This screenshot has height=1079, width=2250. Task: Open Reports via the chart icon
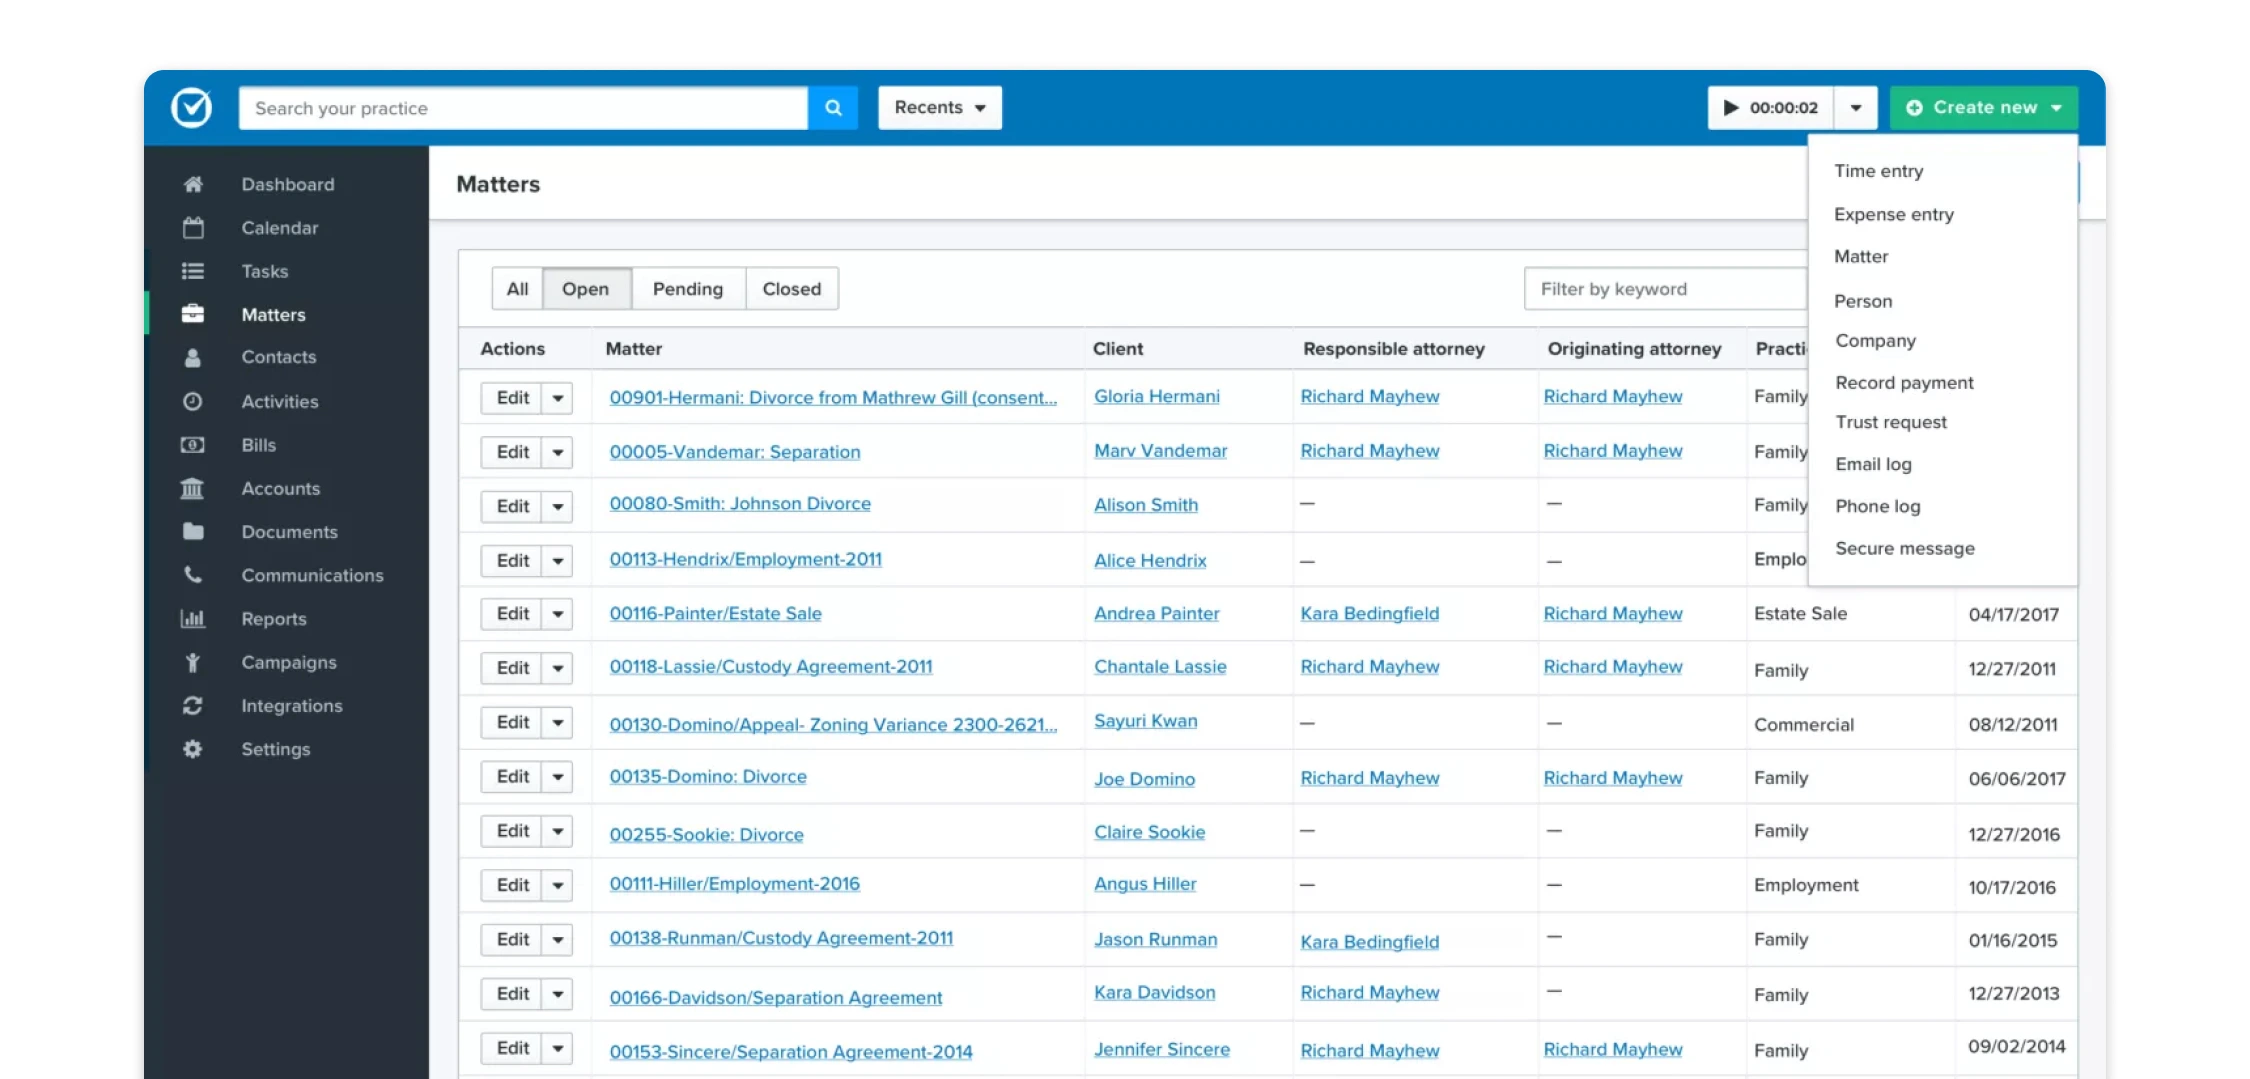pos(193,618)
